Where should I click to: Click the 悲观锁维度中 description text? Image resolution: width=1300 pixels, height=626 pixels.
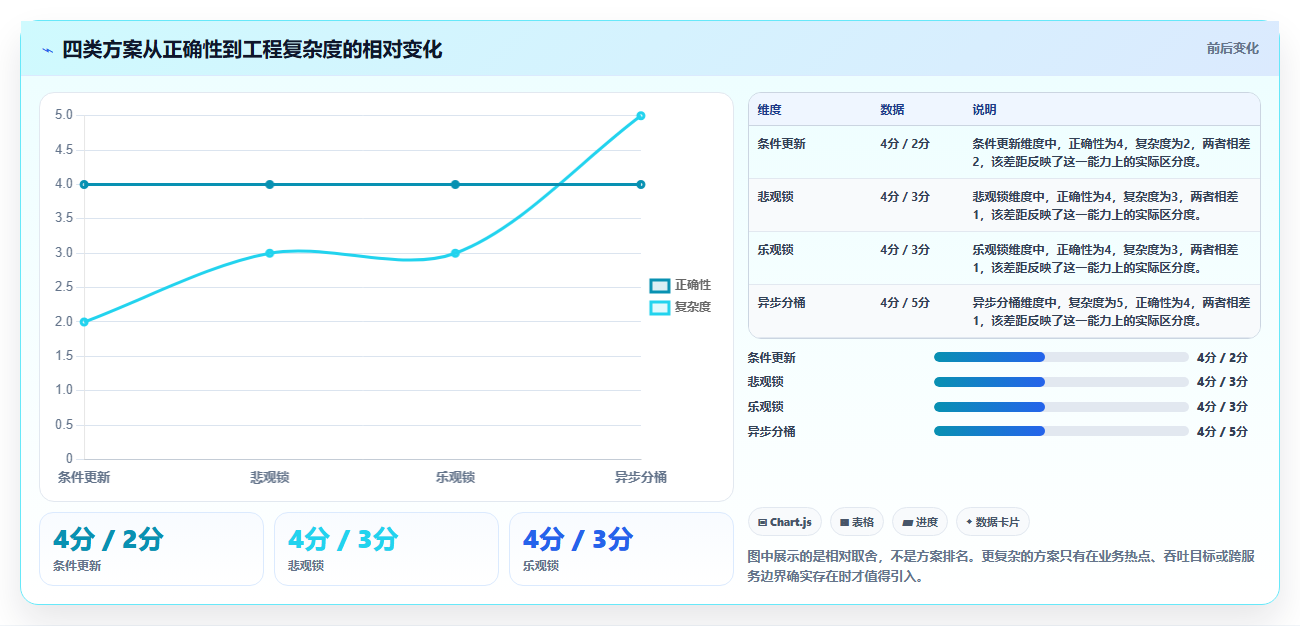[x=1105, y=205]
